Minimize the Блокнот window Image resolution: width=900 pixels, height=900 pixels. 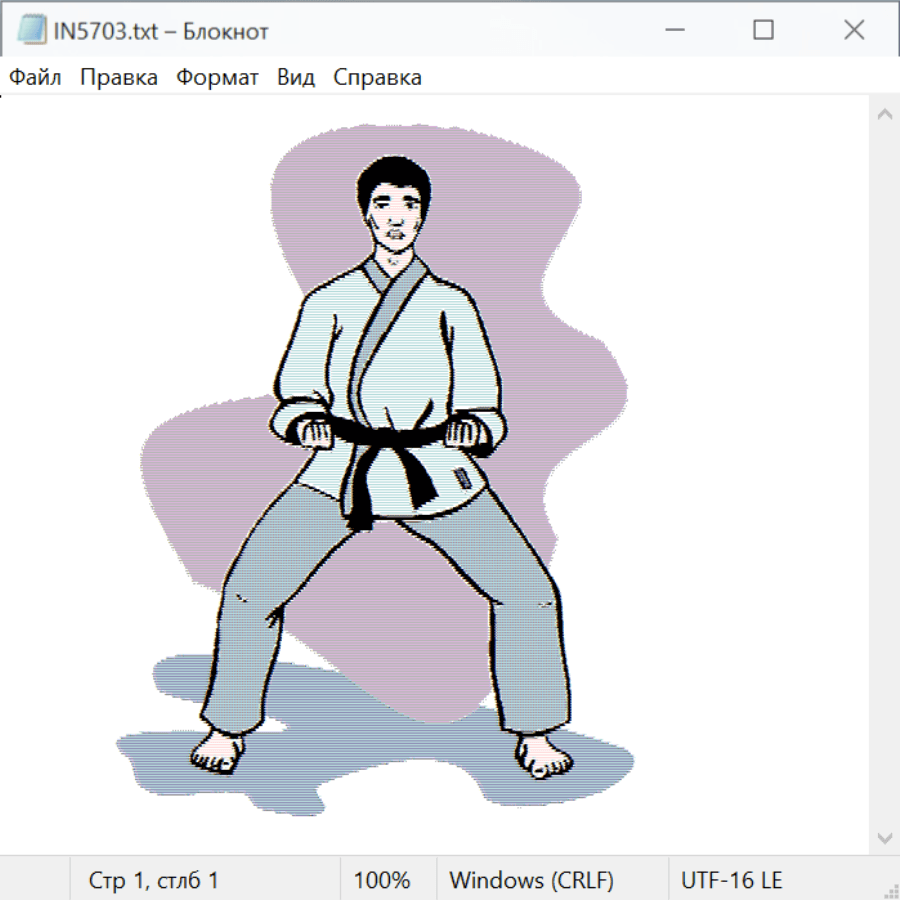click(673, 30)
